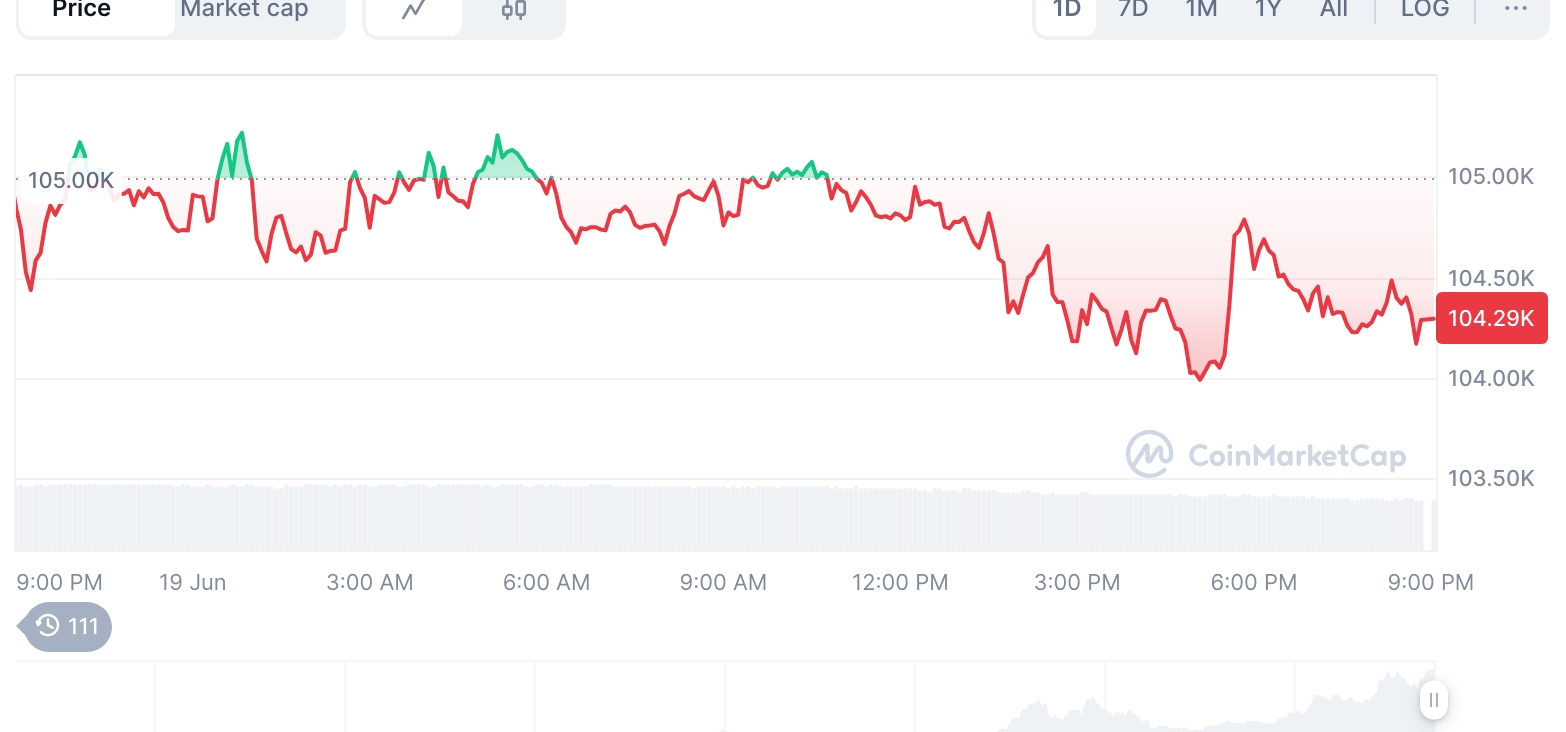Select the candlestick chart view icon

(514, 12)
